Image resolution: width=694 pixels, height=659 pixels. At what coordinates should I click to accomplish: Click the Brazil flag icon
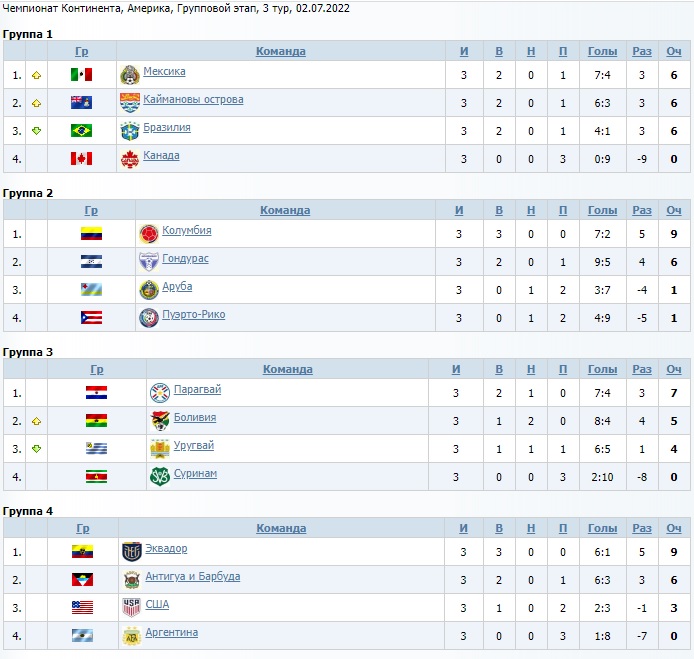81,130
